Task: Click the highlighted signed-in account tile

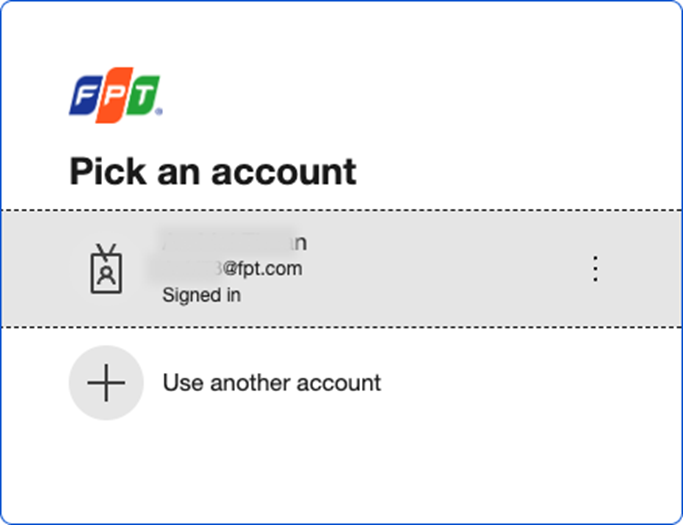Action: pos(340,269)
